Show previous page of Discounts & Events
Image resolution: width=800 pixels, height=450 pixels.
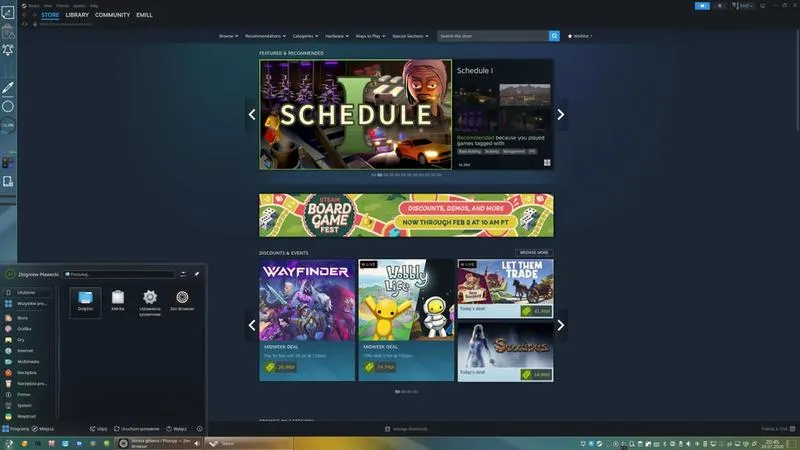pyautogui.click(x=252, y=325)
